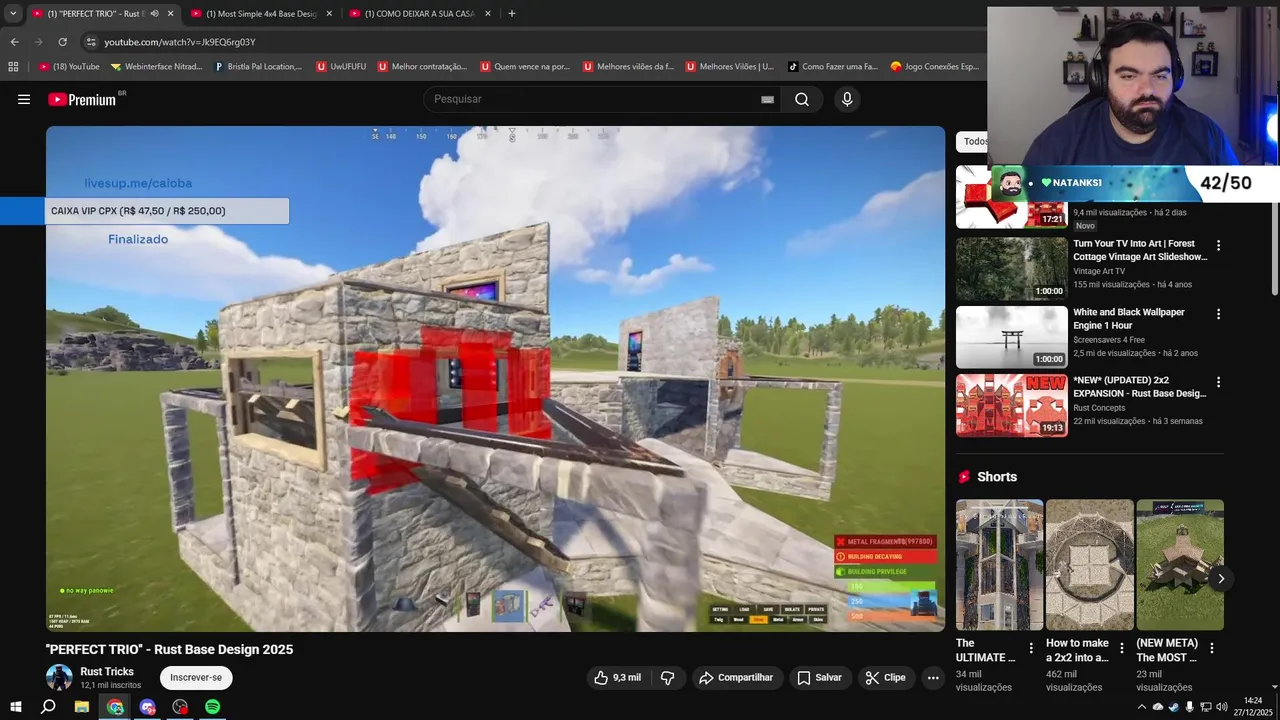Open Windows Start menu
Image resolution: width=1280 pixels, height=720 pixels.
[15, 707]
